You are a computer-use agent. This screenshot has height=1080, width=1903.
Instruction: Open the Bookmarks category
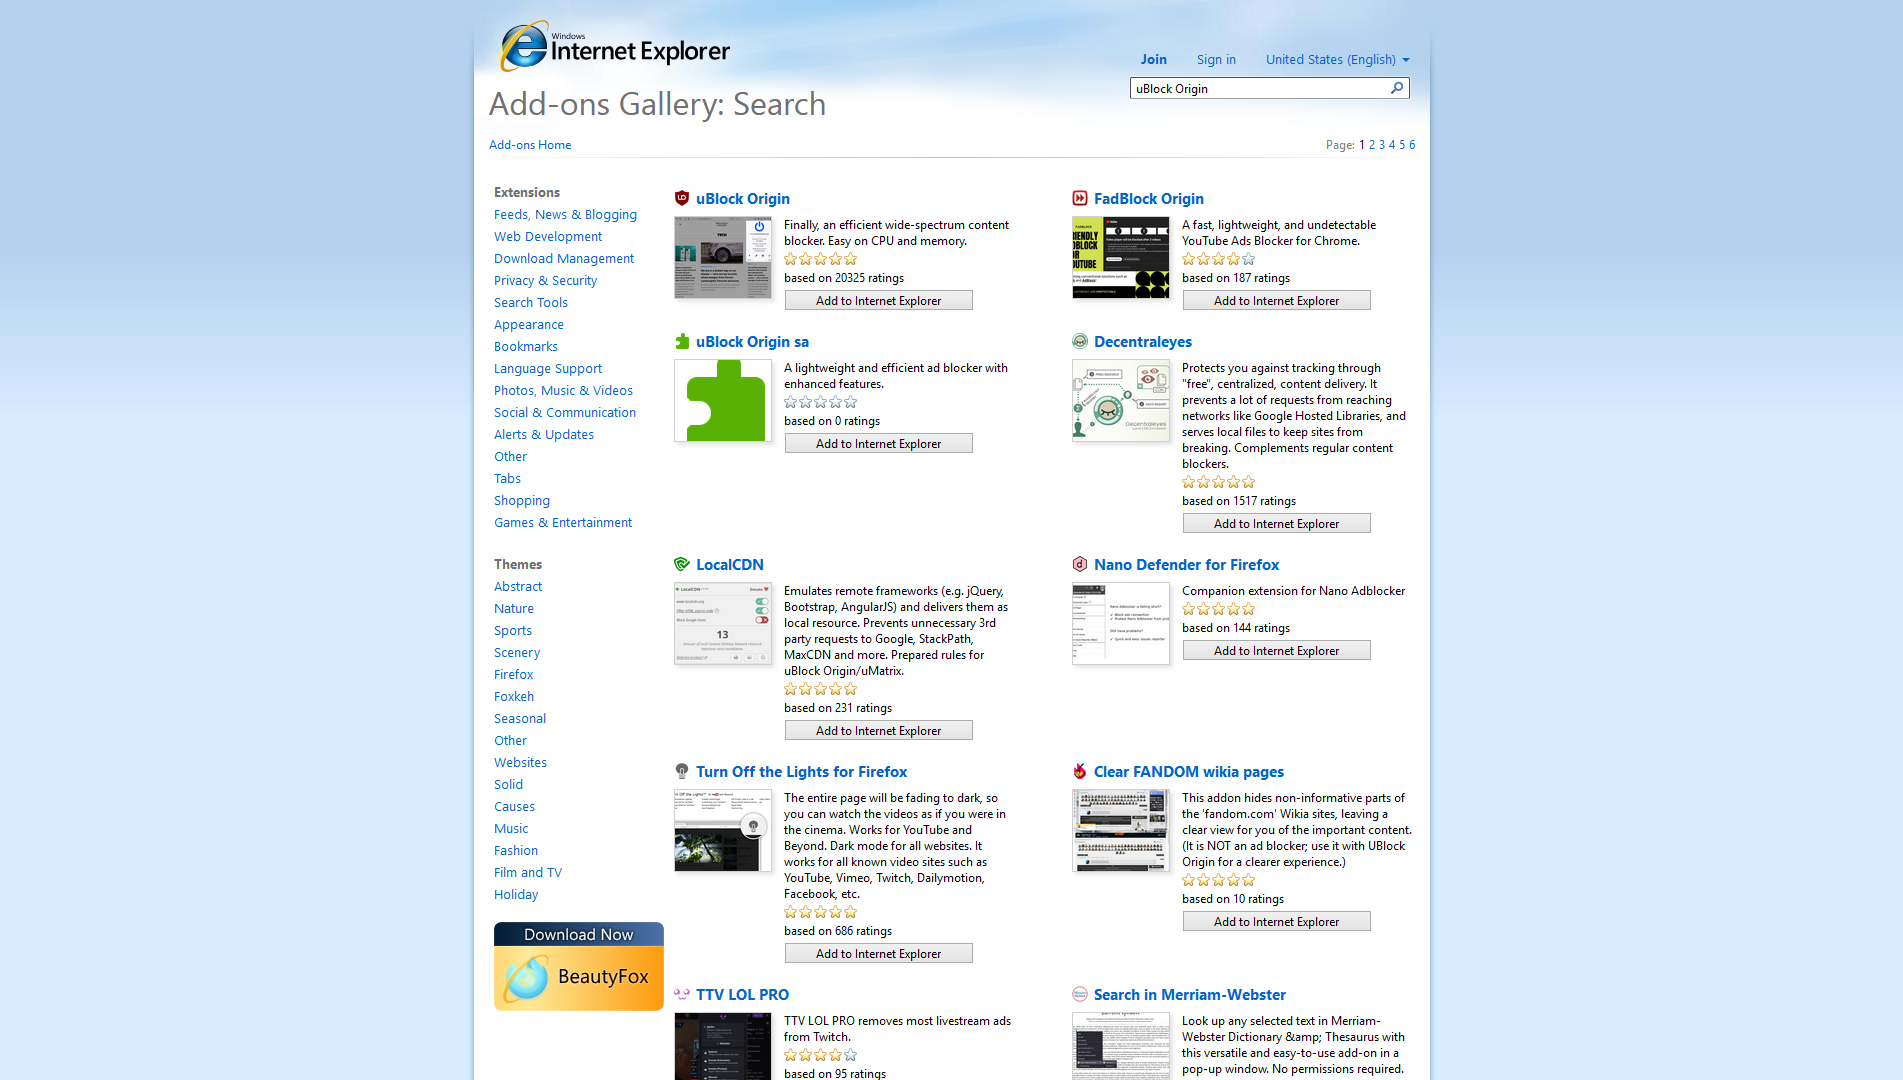pos(526,346)
